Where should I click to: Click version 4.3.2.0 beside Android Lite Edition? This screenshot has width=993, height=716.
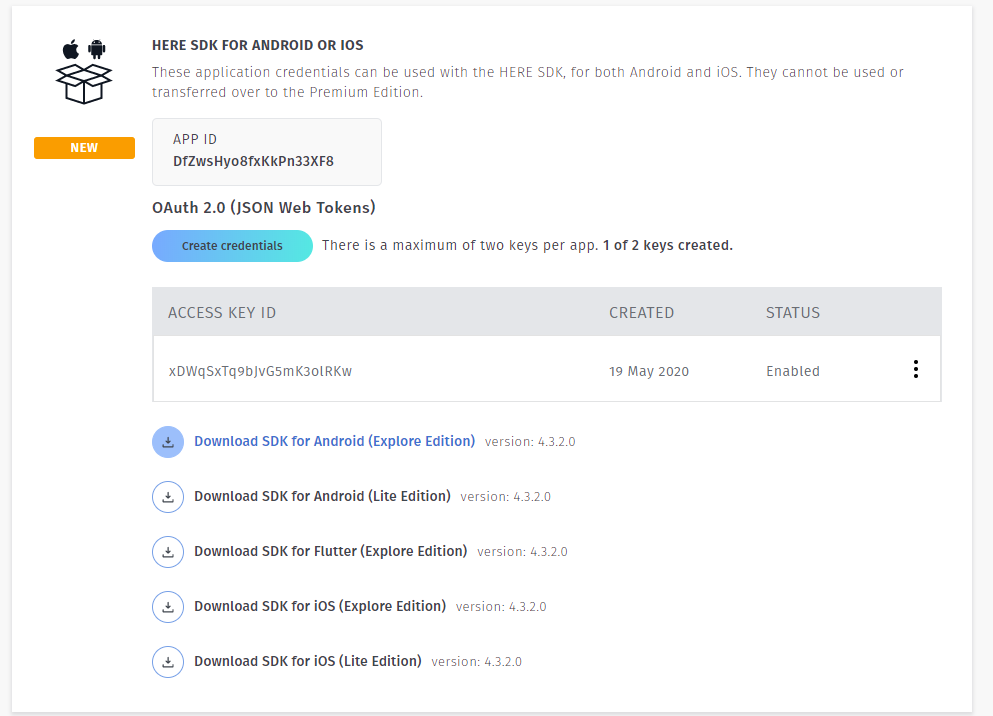(505, 497)
